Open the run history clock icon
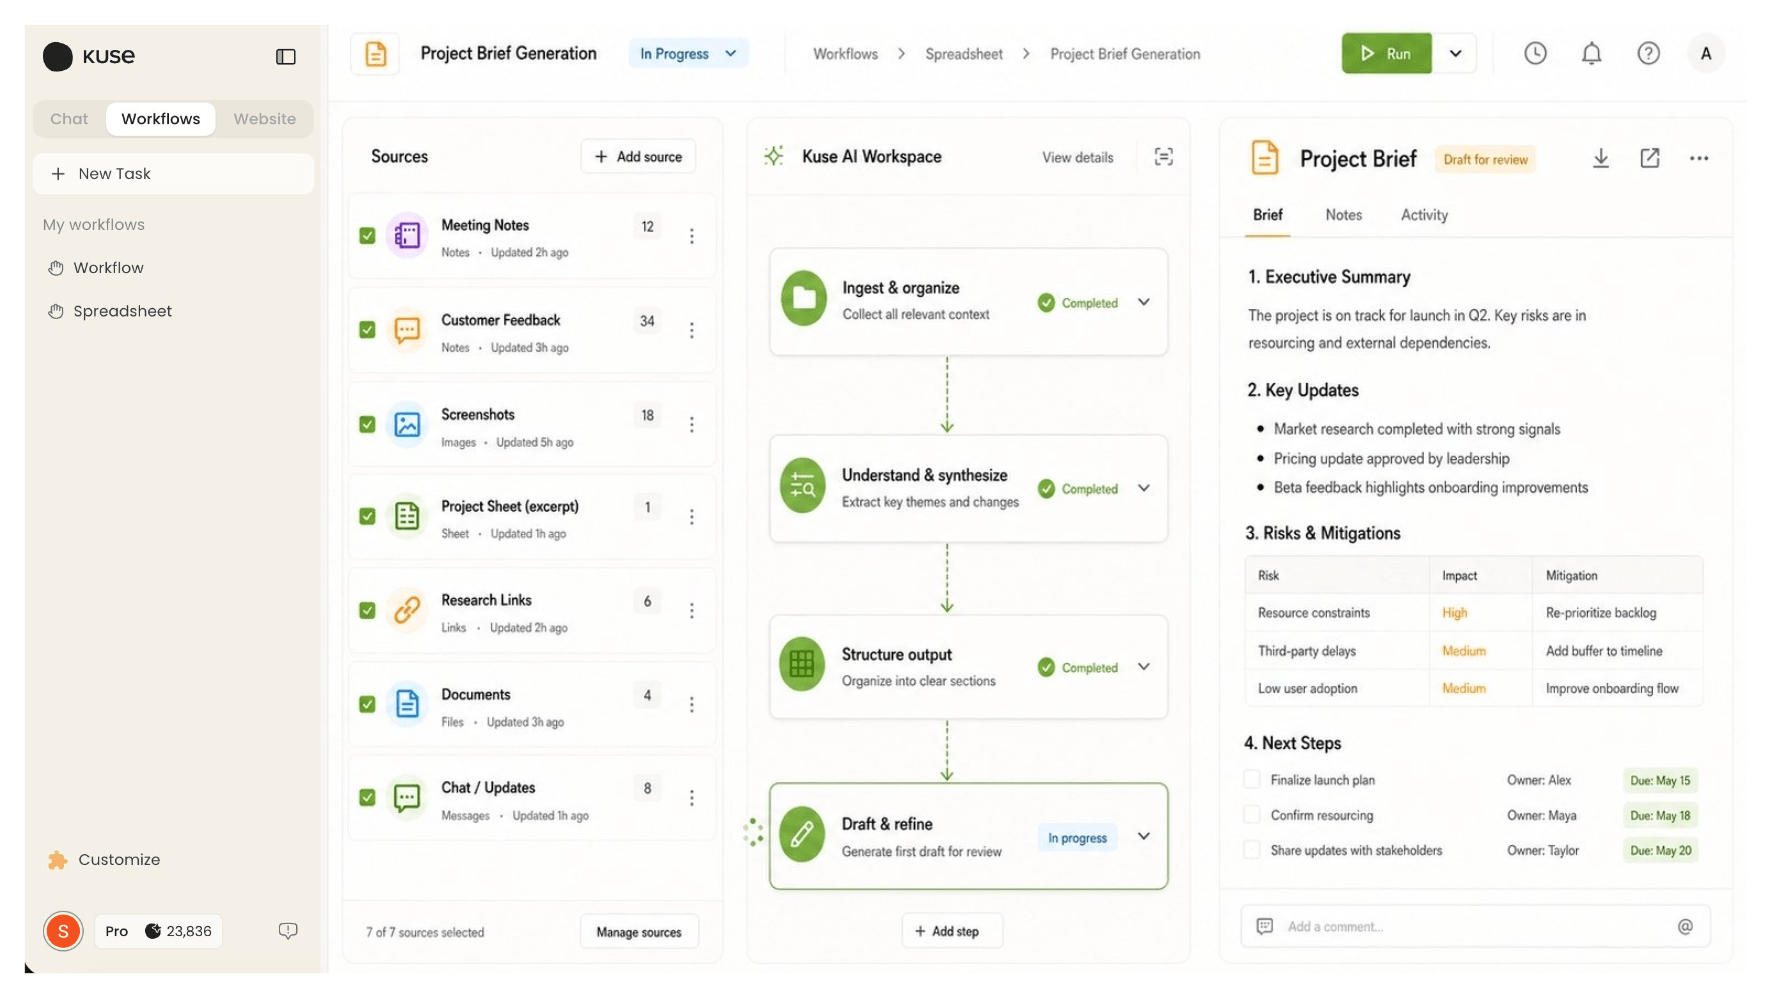Viewport: 1774px width, 998px height. (1535, 54)
